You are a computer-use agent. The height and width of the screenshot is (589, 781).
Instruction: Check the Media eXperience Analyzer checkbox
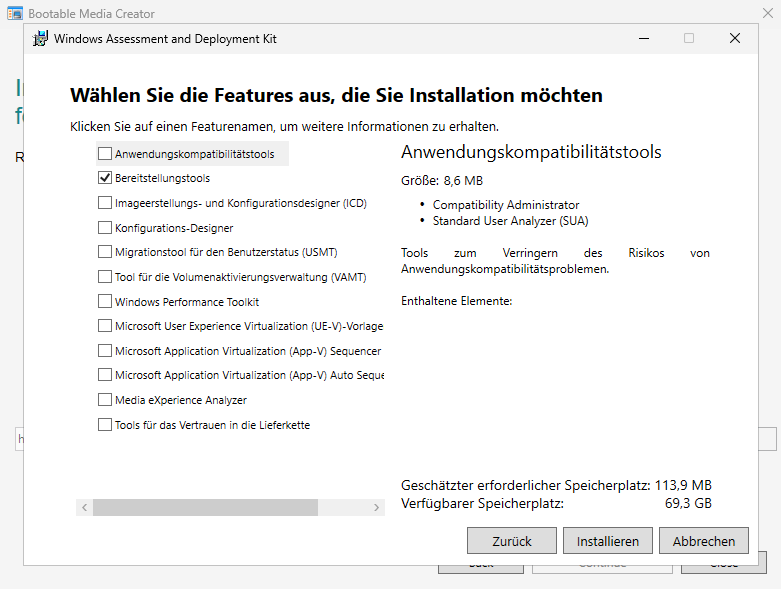(x=105, y=399)
